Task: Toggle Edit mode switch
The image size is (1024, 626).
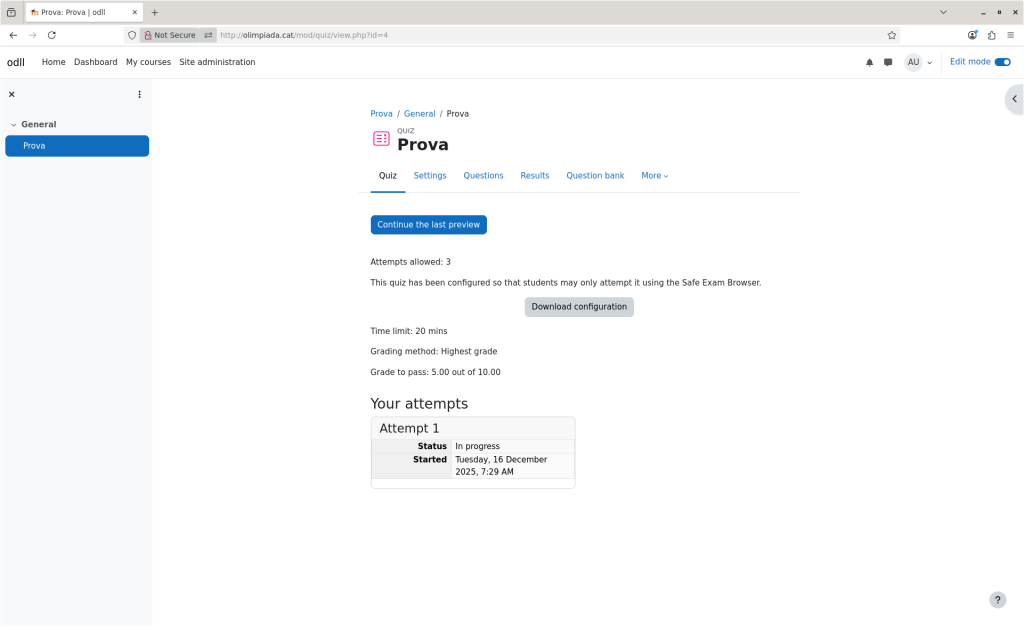Action: tap(1002, 62)
